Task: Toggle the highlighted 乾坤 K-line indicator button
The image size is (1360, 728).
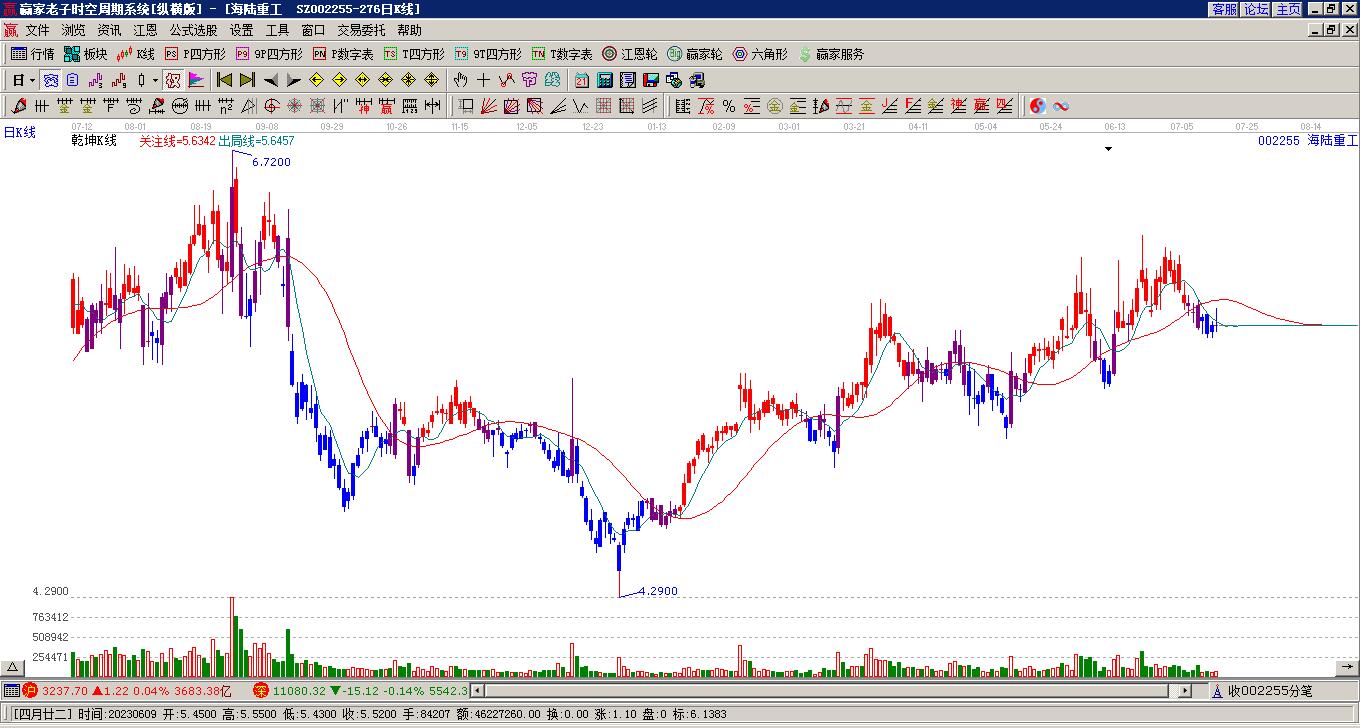Action: tap(172, 80)
